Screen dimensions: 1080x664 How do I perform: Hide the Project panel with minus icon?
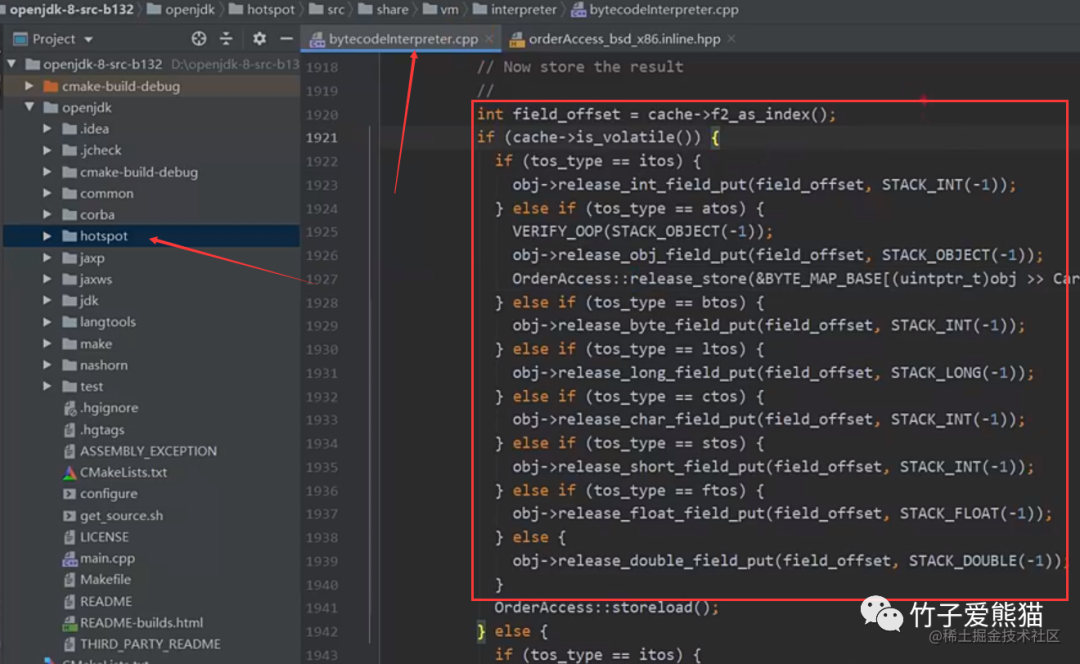(x=287, y=39)
